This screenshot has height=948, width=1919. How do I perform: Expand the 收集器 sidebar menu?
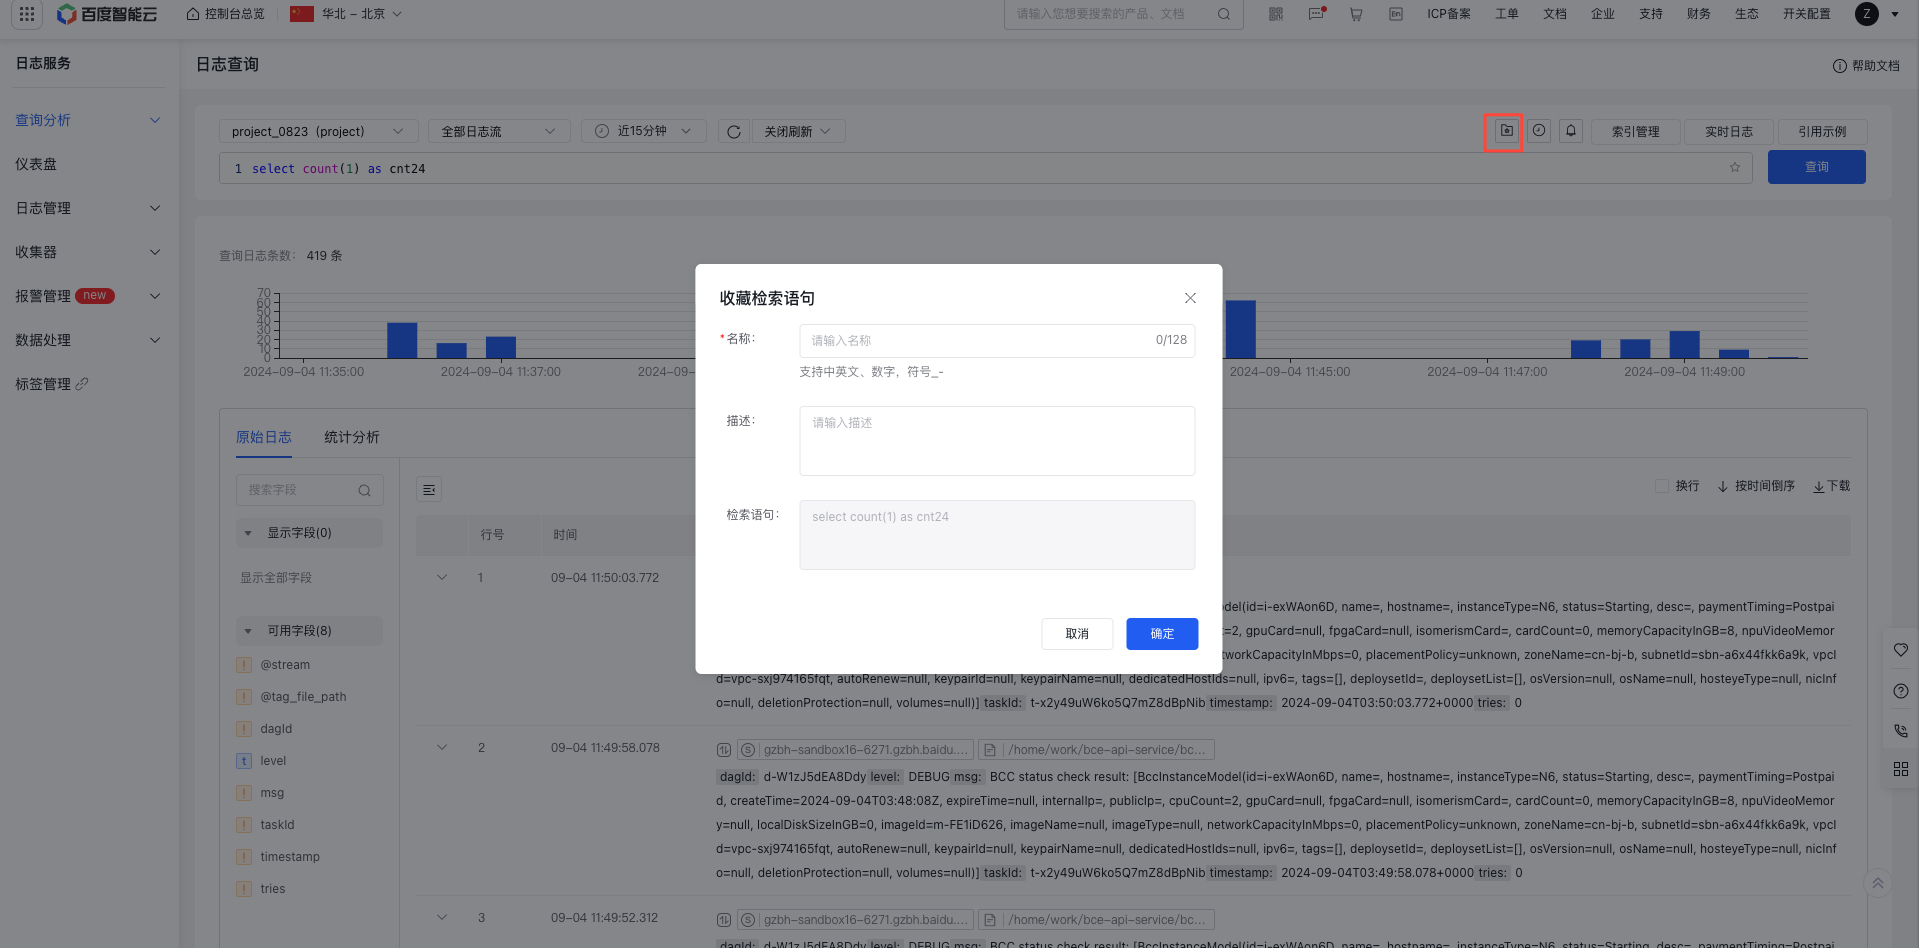click(88, 252)
